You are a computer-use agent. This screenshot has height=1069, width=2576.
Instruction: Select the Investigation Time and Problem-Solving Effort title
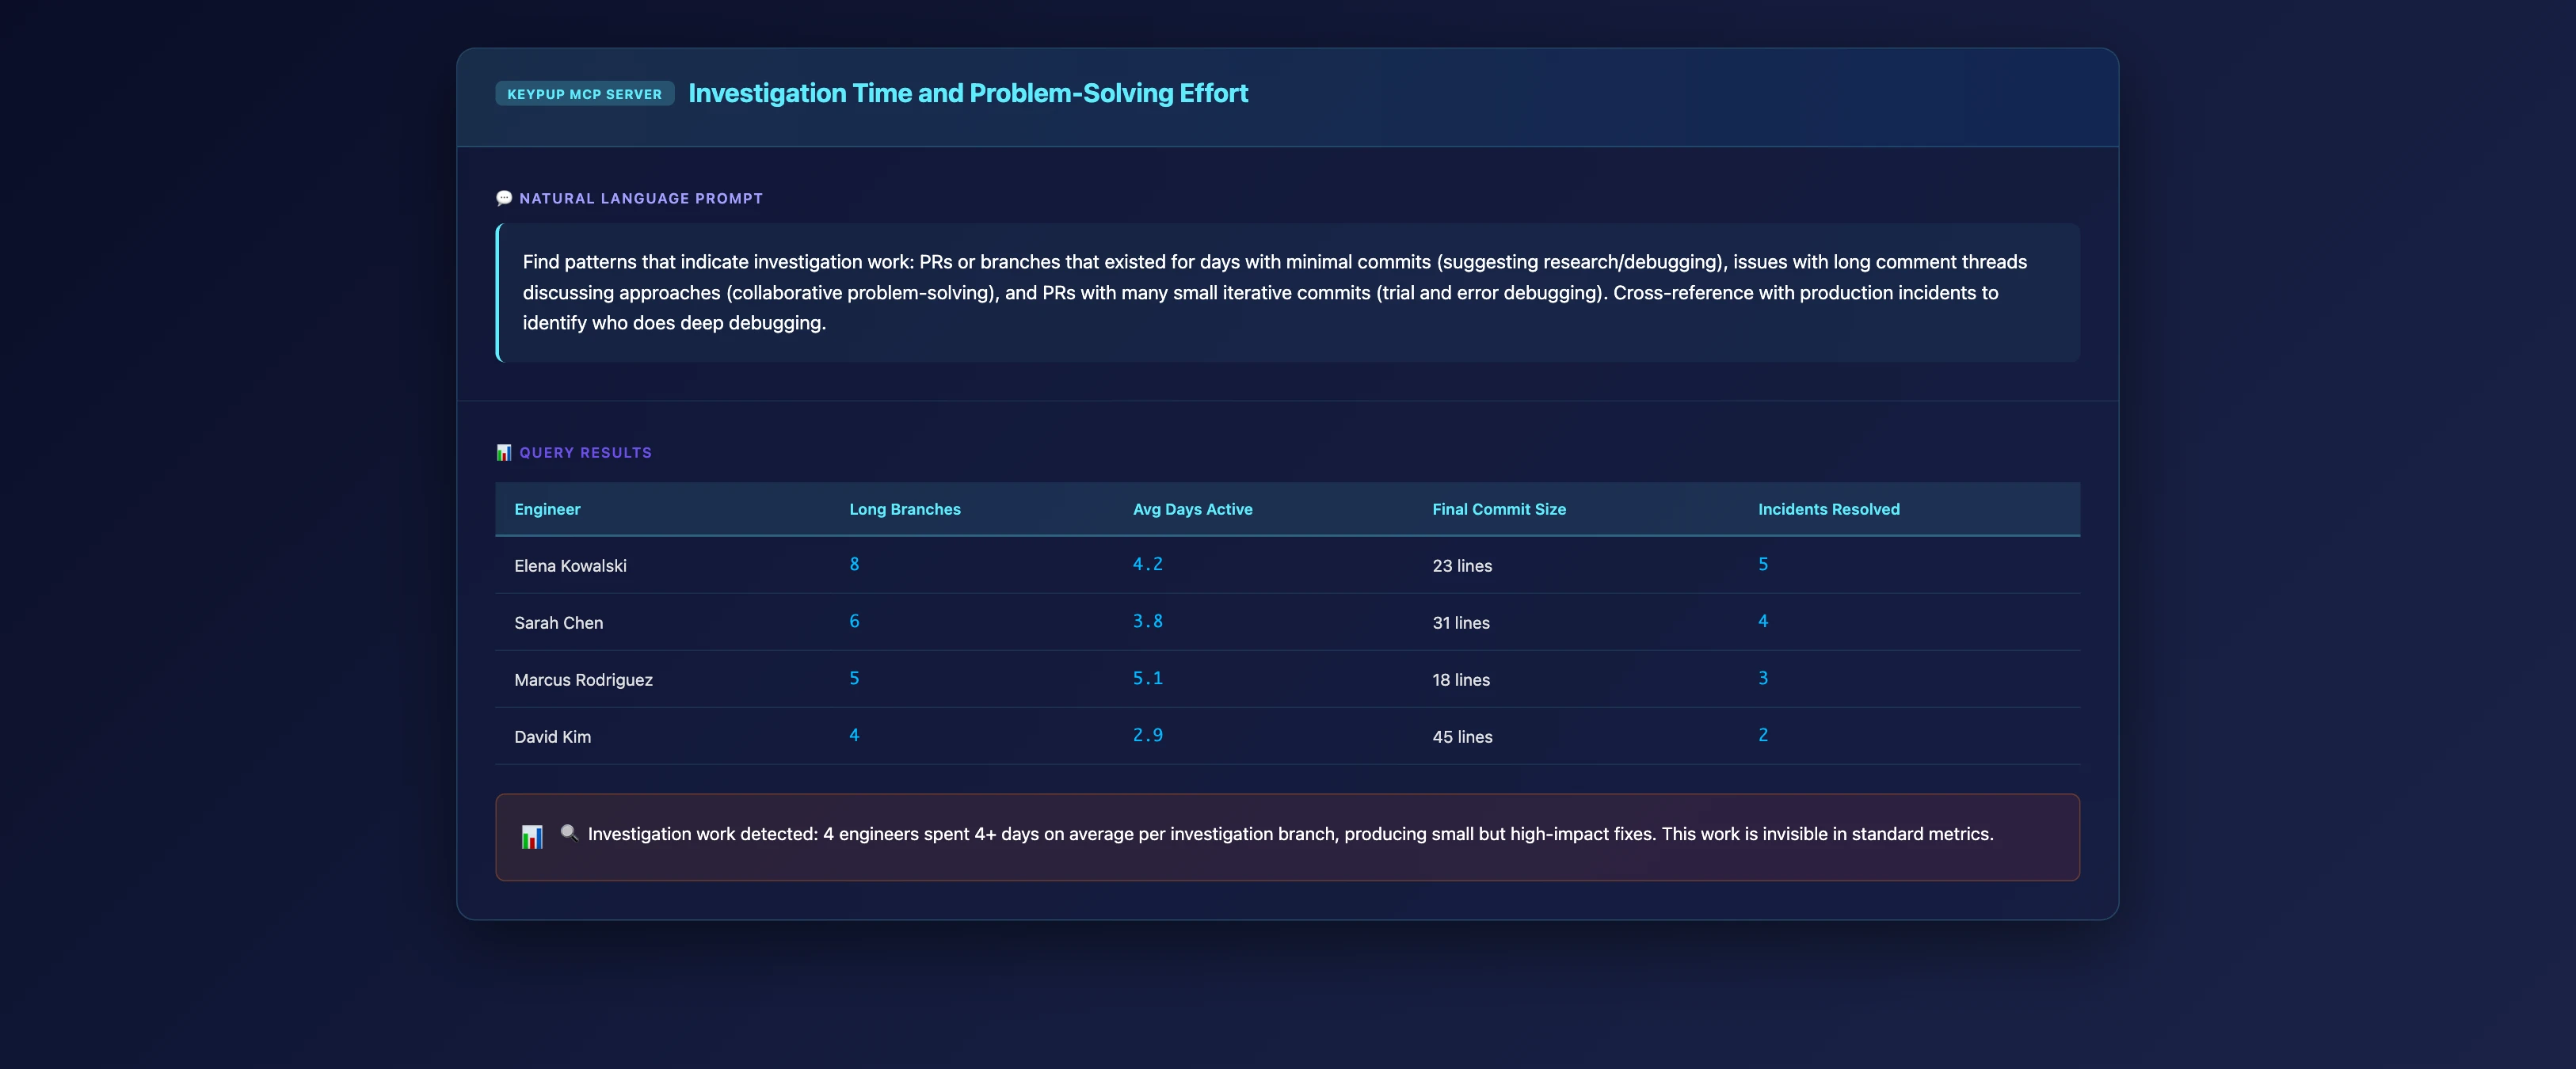click(x=968, y=93)
